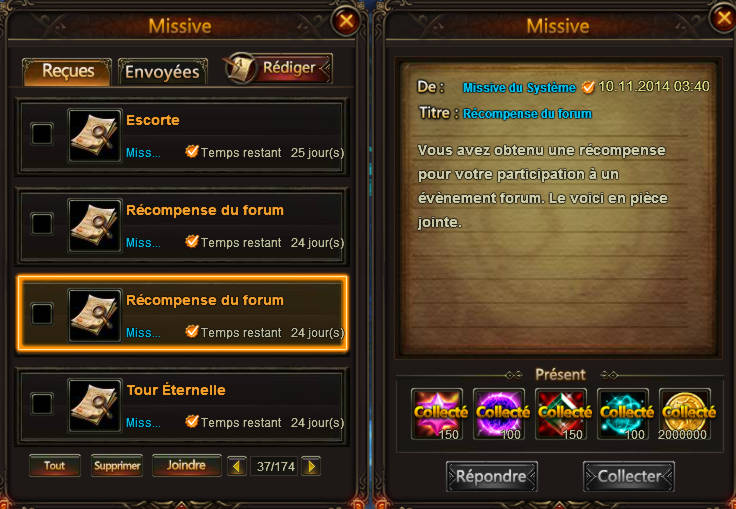The image size is (736, 509).
Task: Tick the checkbox for Tour Éternelle message
Action: 42,403
